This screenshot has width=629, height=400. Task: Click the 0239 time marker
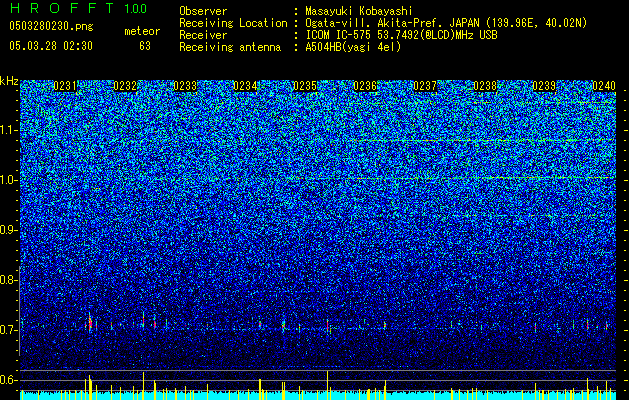[x=545, y=86]
